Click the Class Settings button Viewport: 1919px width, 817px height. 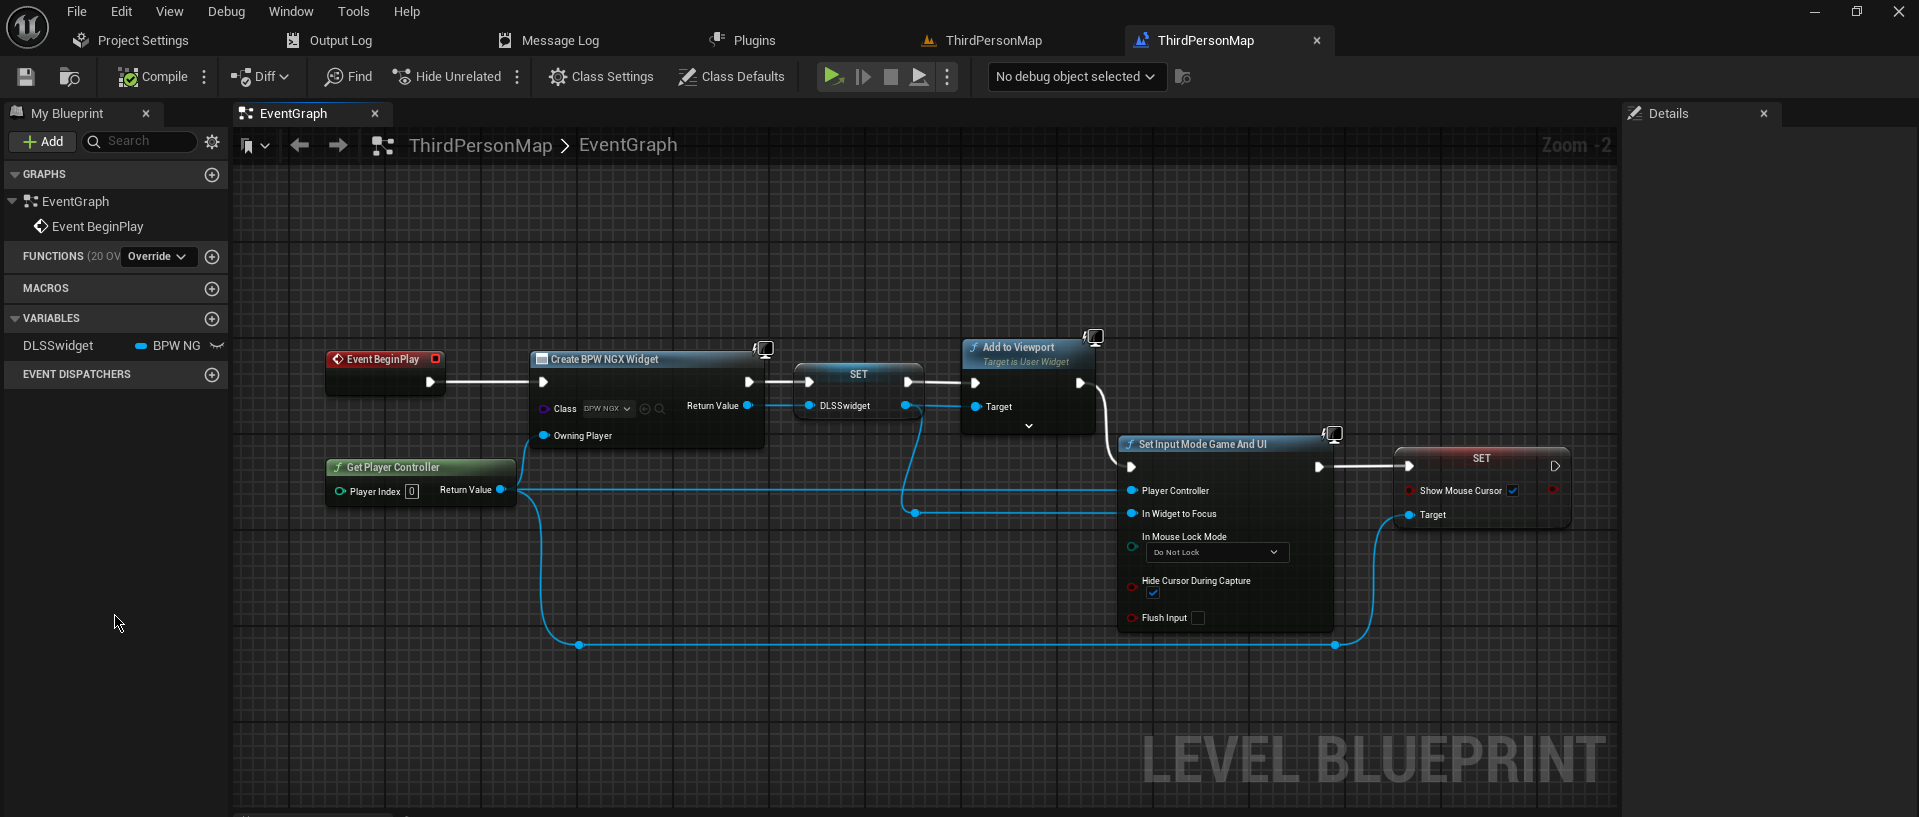click(x=601, y=77)
